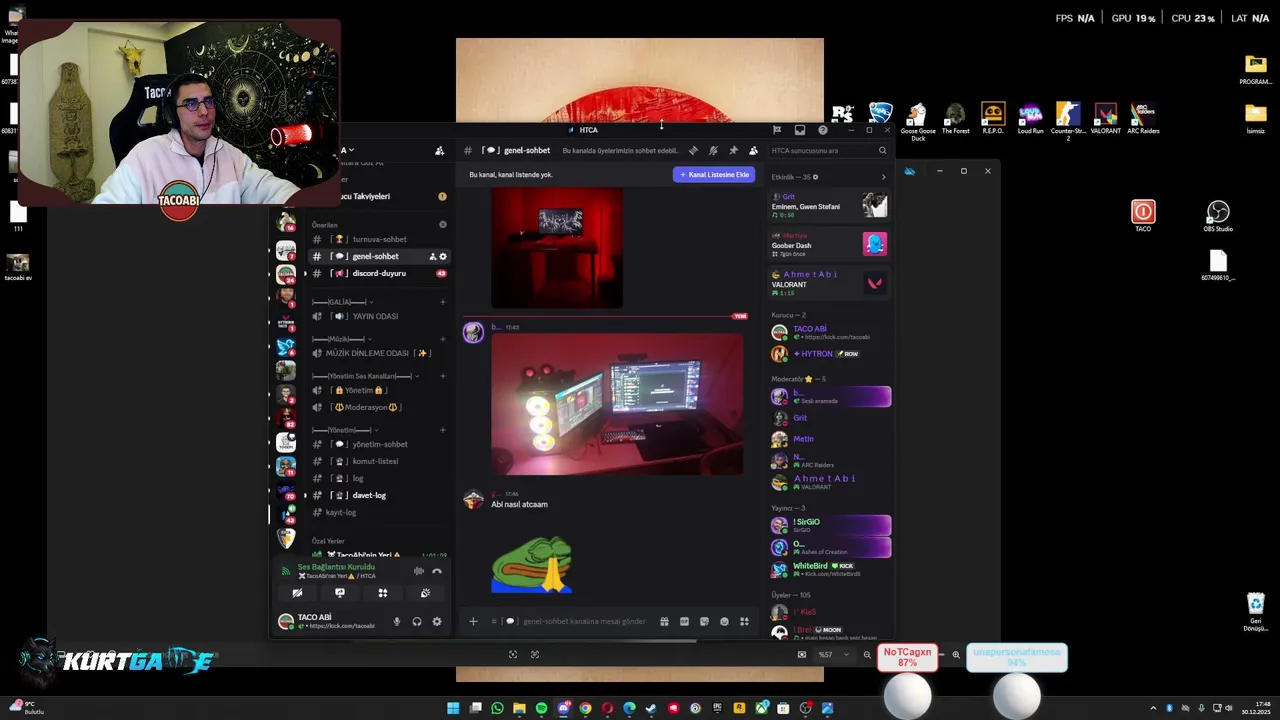
Task: Open davet-log channel
Action: [x=379, y=495]
